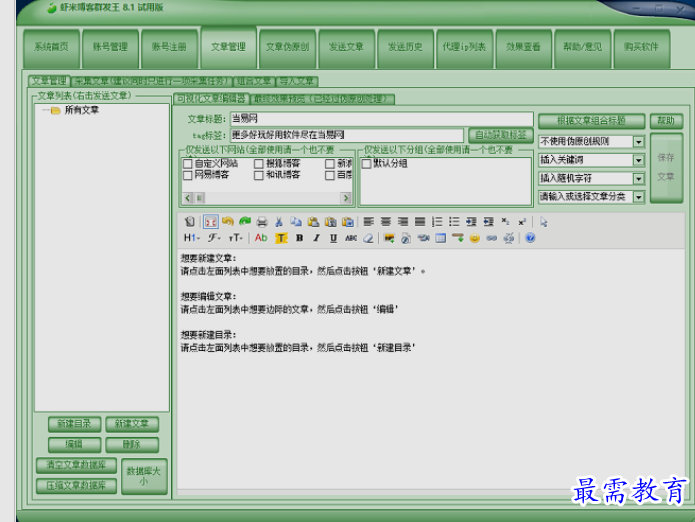The height and width of the screenshot is (522, 695).
Task: Check the 默认分组 checkbox
Action: [367, 164]
